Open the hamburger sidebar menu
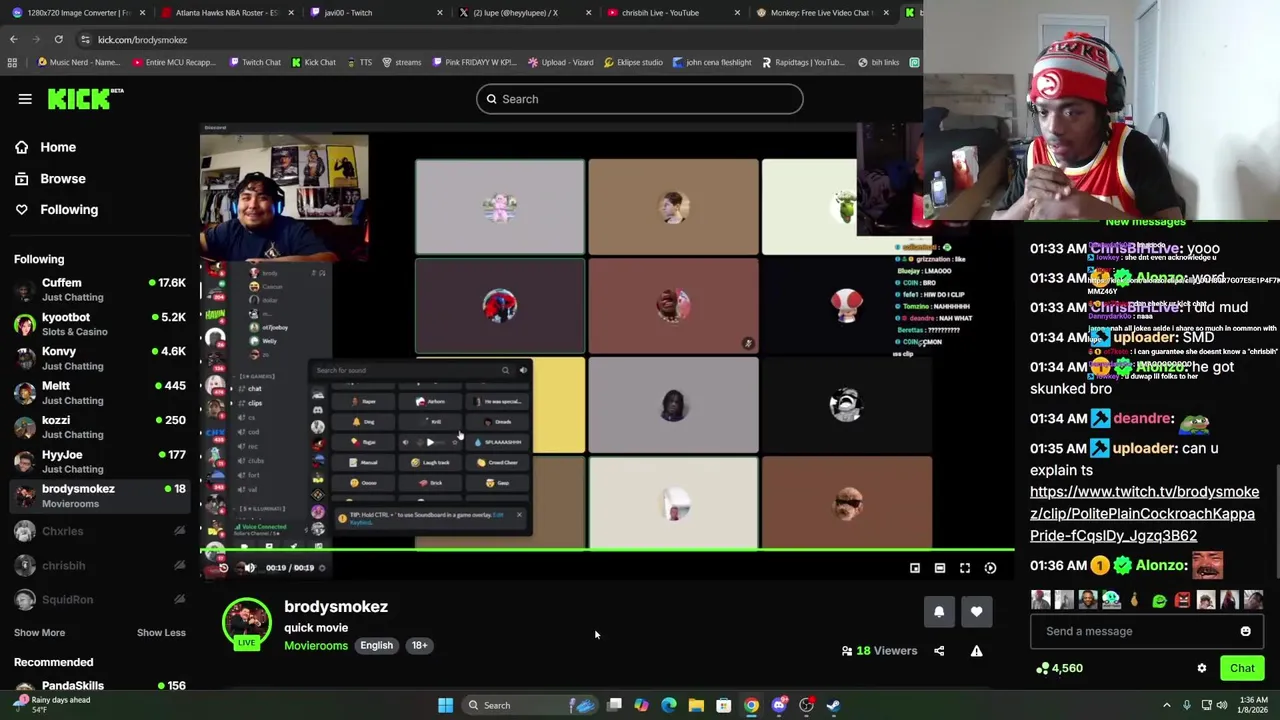Image resolution: width=1280 pixels, height=720 pixels. [25, 99]
